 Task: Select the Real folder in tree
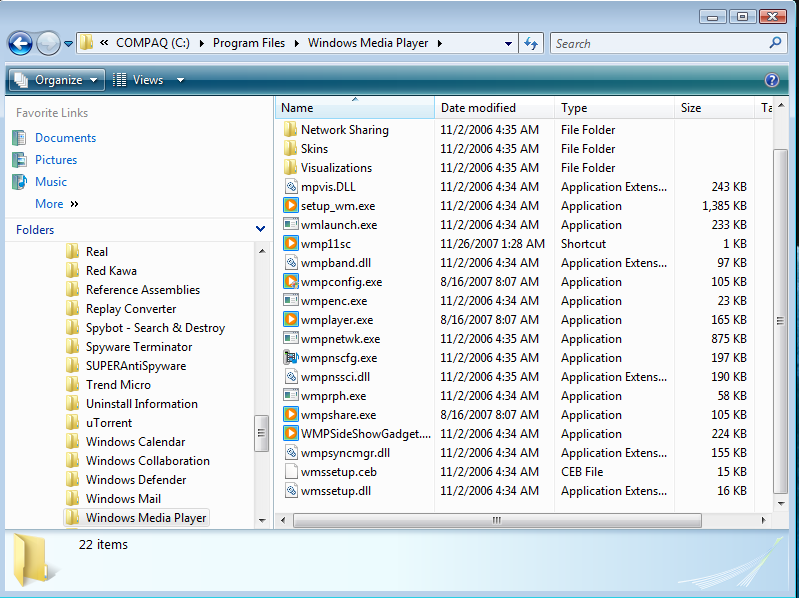[97, 252]
